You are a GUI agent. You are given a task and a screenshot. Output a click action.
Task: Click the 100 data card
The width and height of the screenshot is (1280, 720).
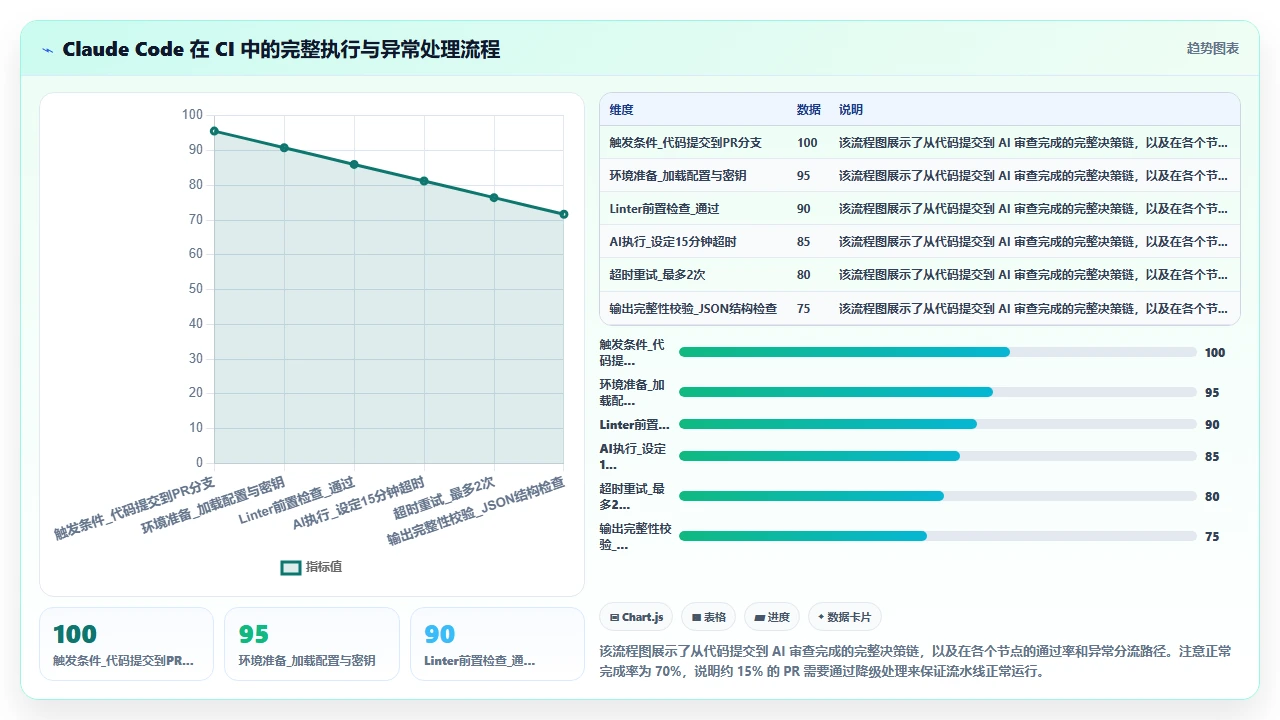coord(126,644)
